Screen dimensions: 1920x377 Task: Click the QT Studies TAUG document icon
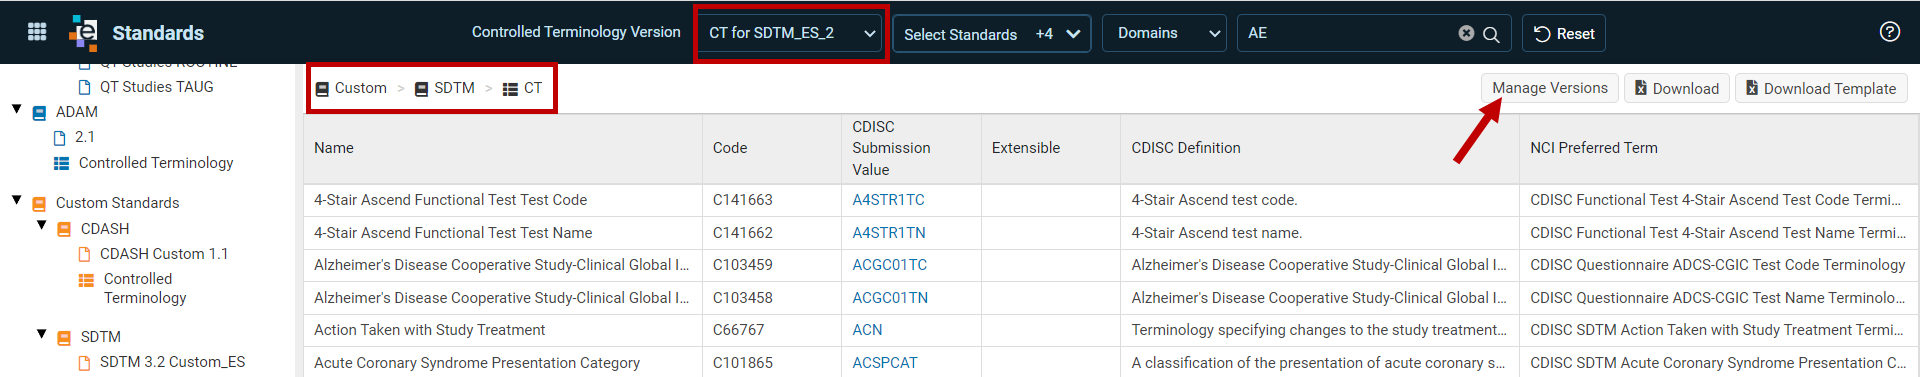pyautogui.click(x=85, y=87)
